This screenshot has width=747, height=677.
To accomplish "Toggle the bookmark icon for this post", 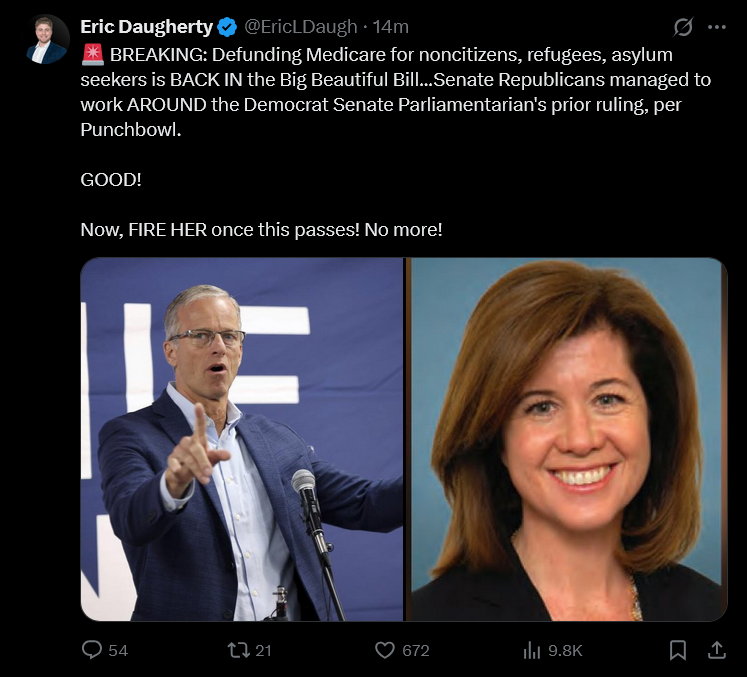I will pos(677,650).
